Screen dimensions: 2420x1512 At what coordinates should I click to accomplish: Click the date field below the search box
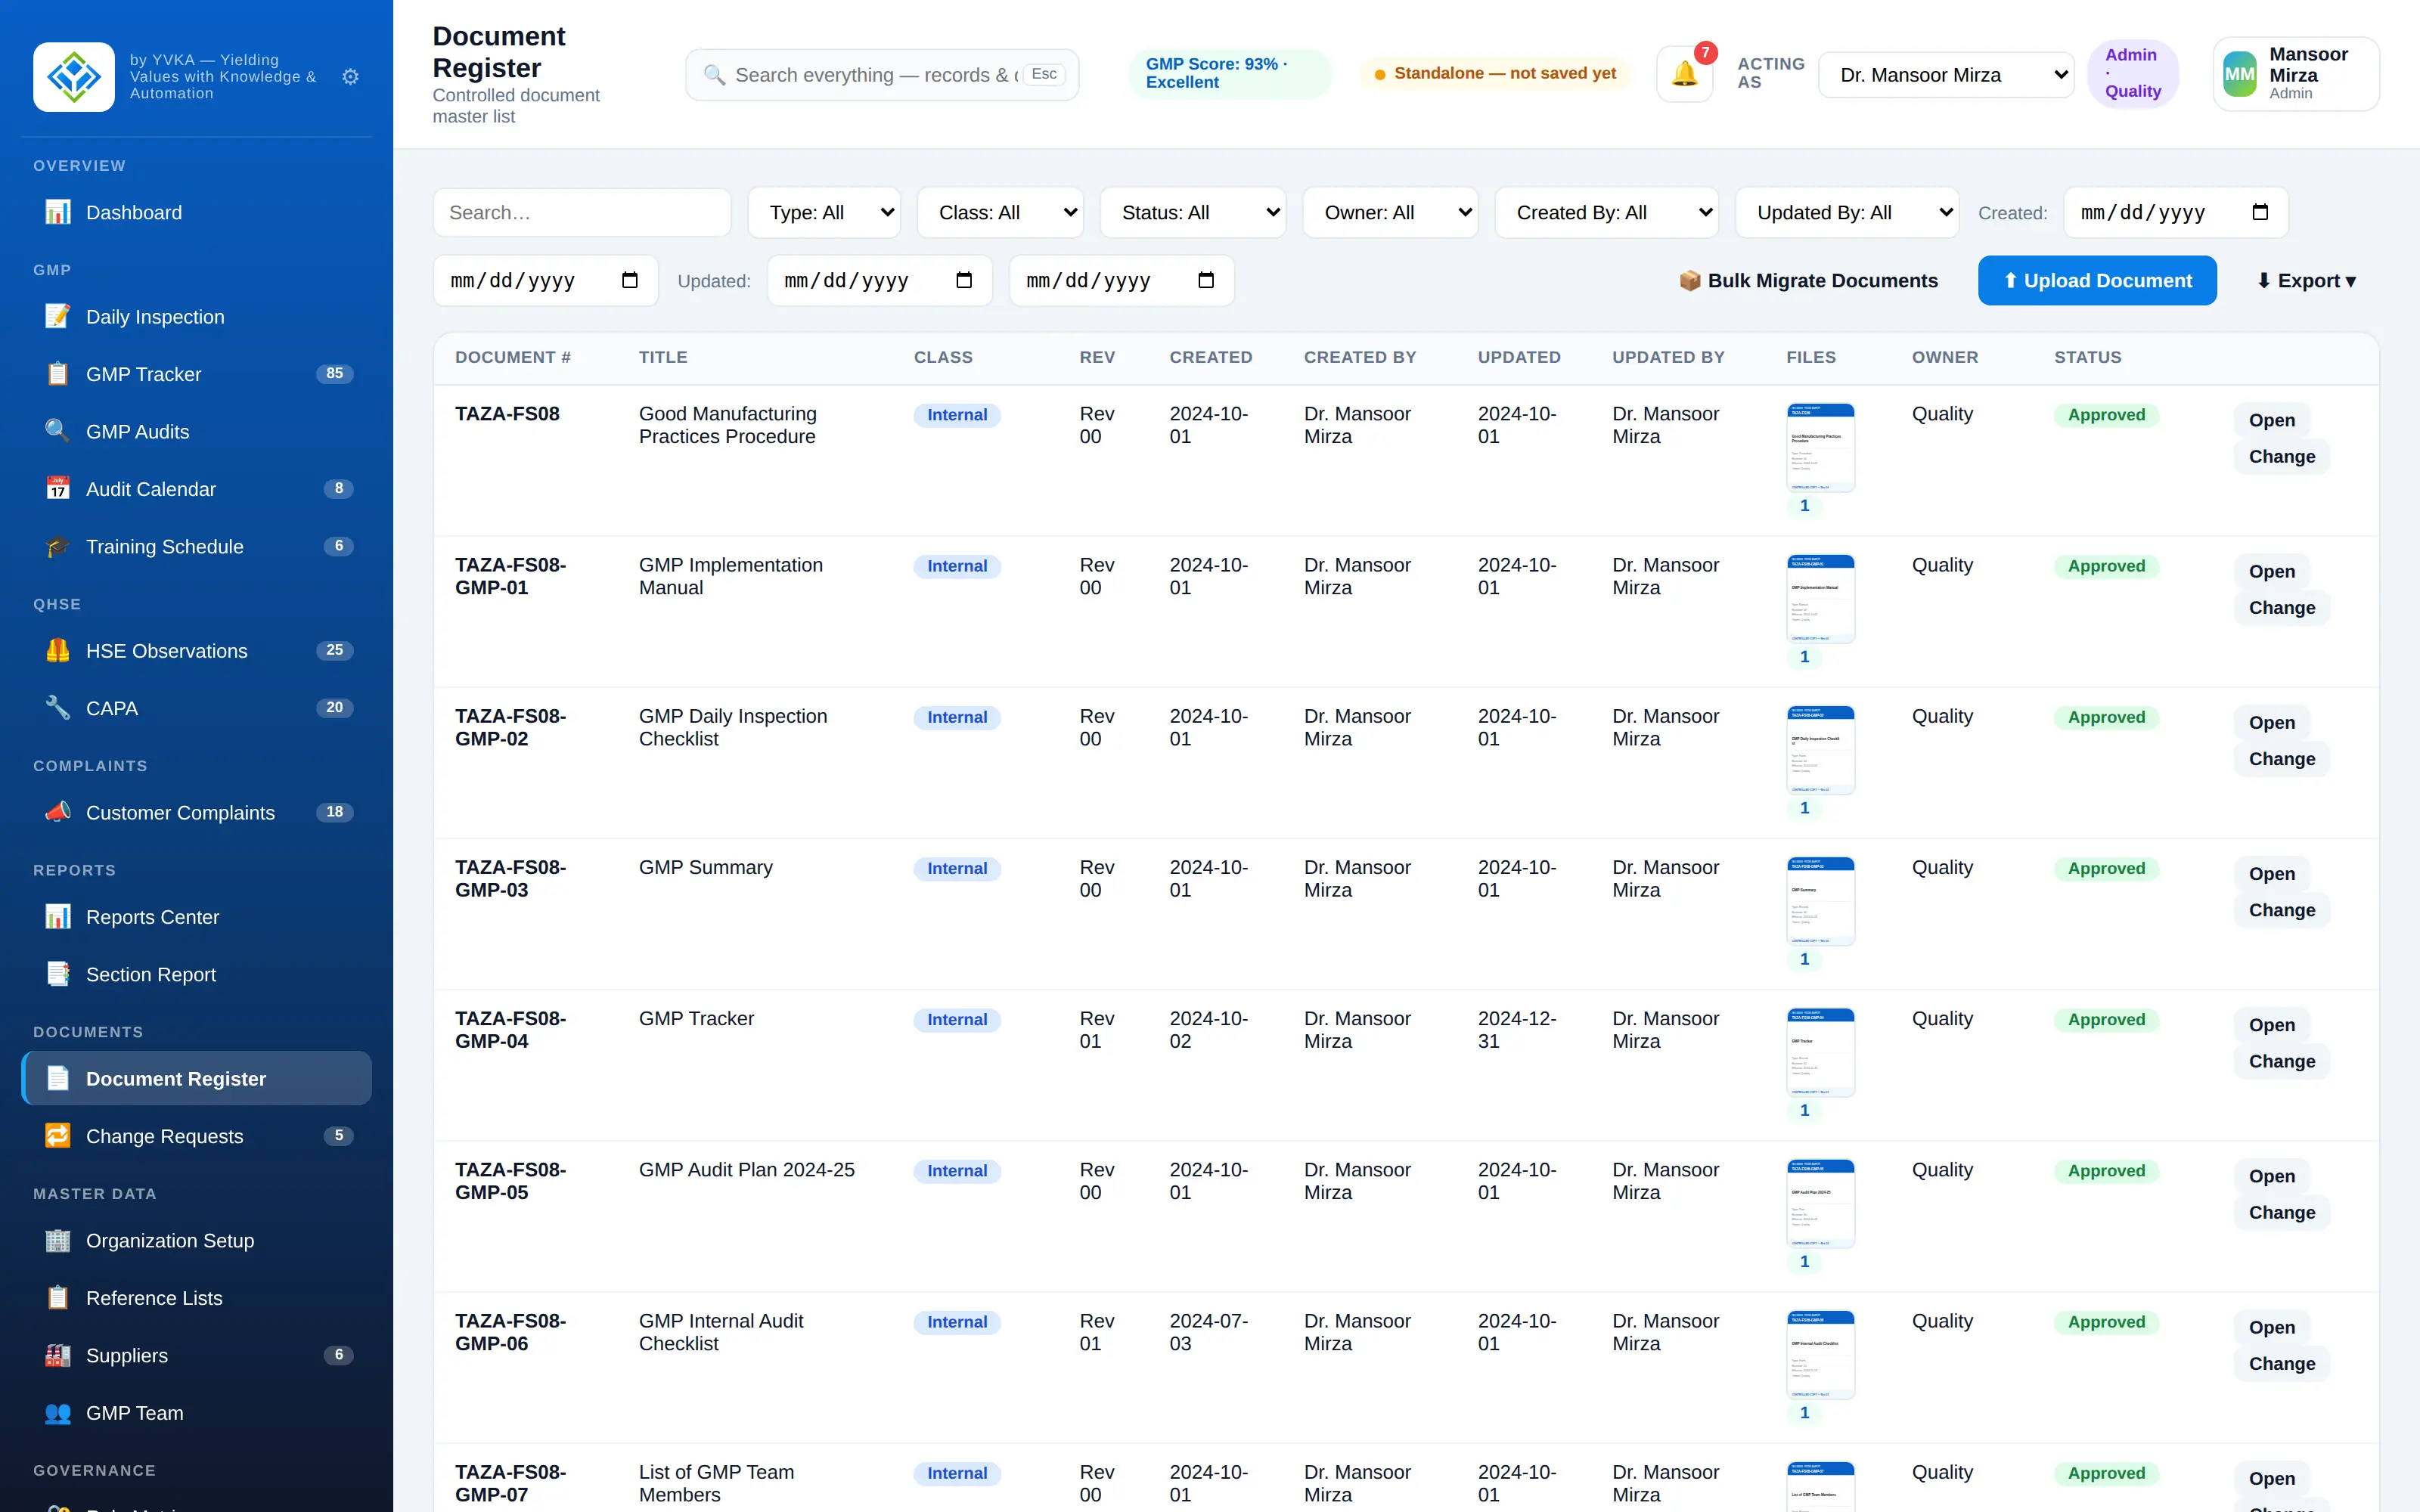(545, 280)
